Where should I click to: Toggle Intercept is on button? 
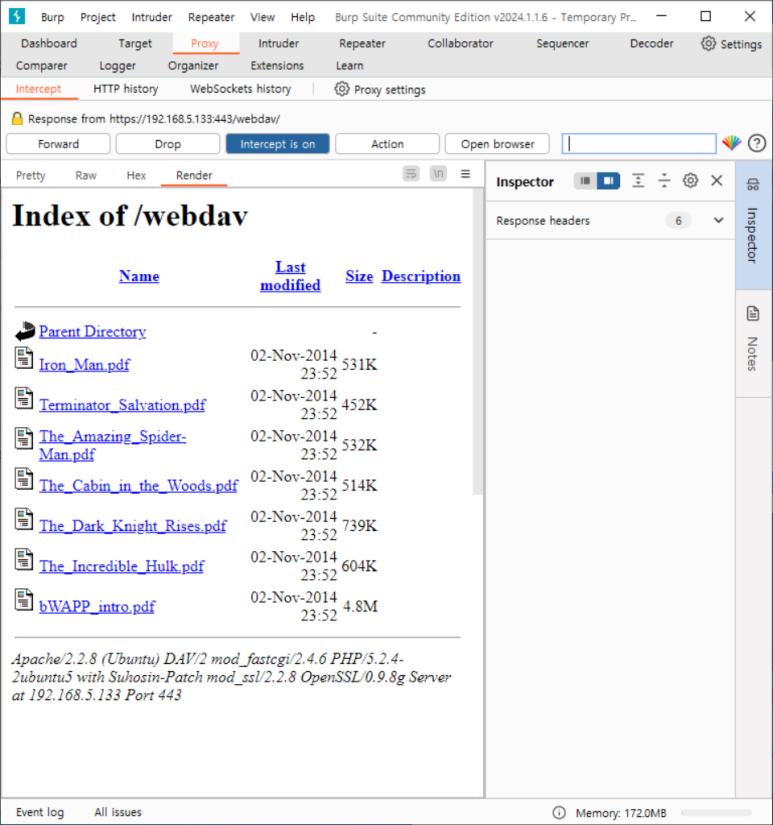click(277, 144)
